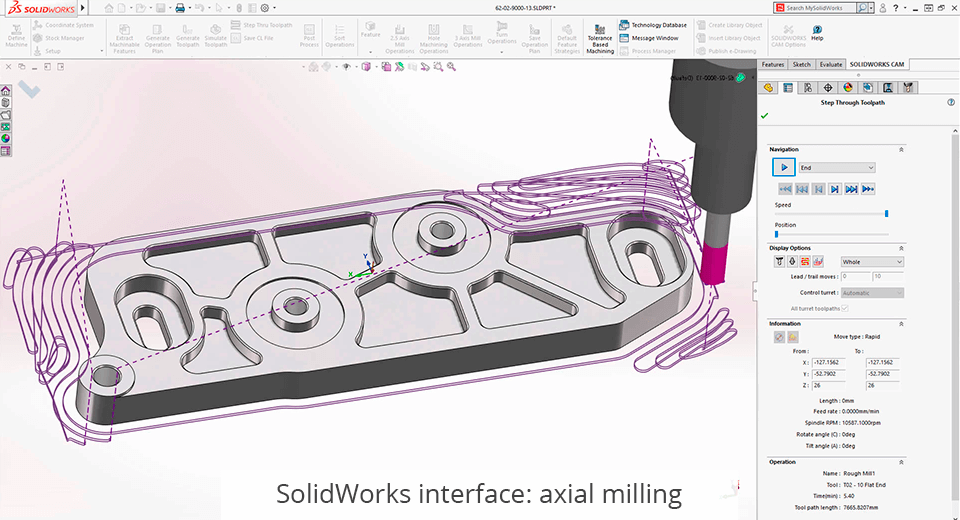
Task: Open the Whole display dropdown
Action: (872, 262)
